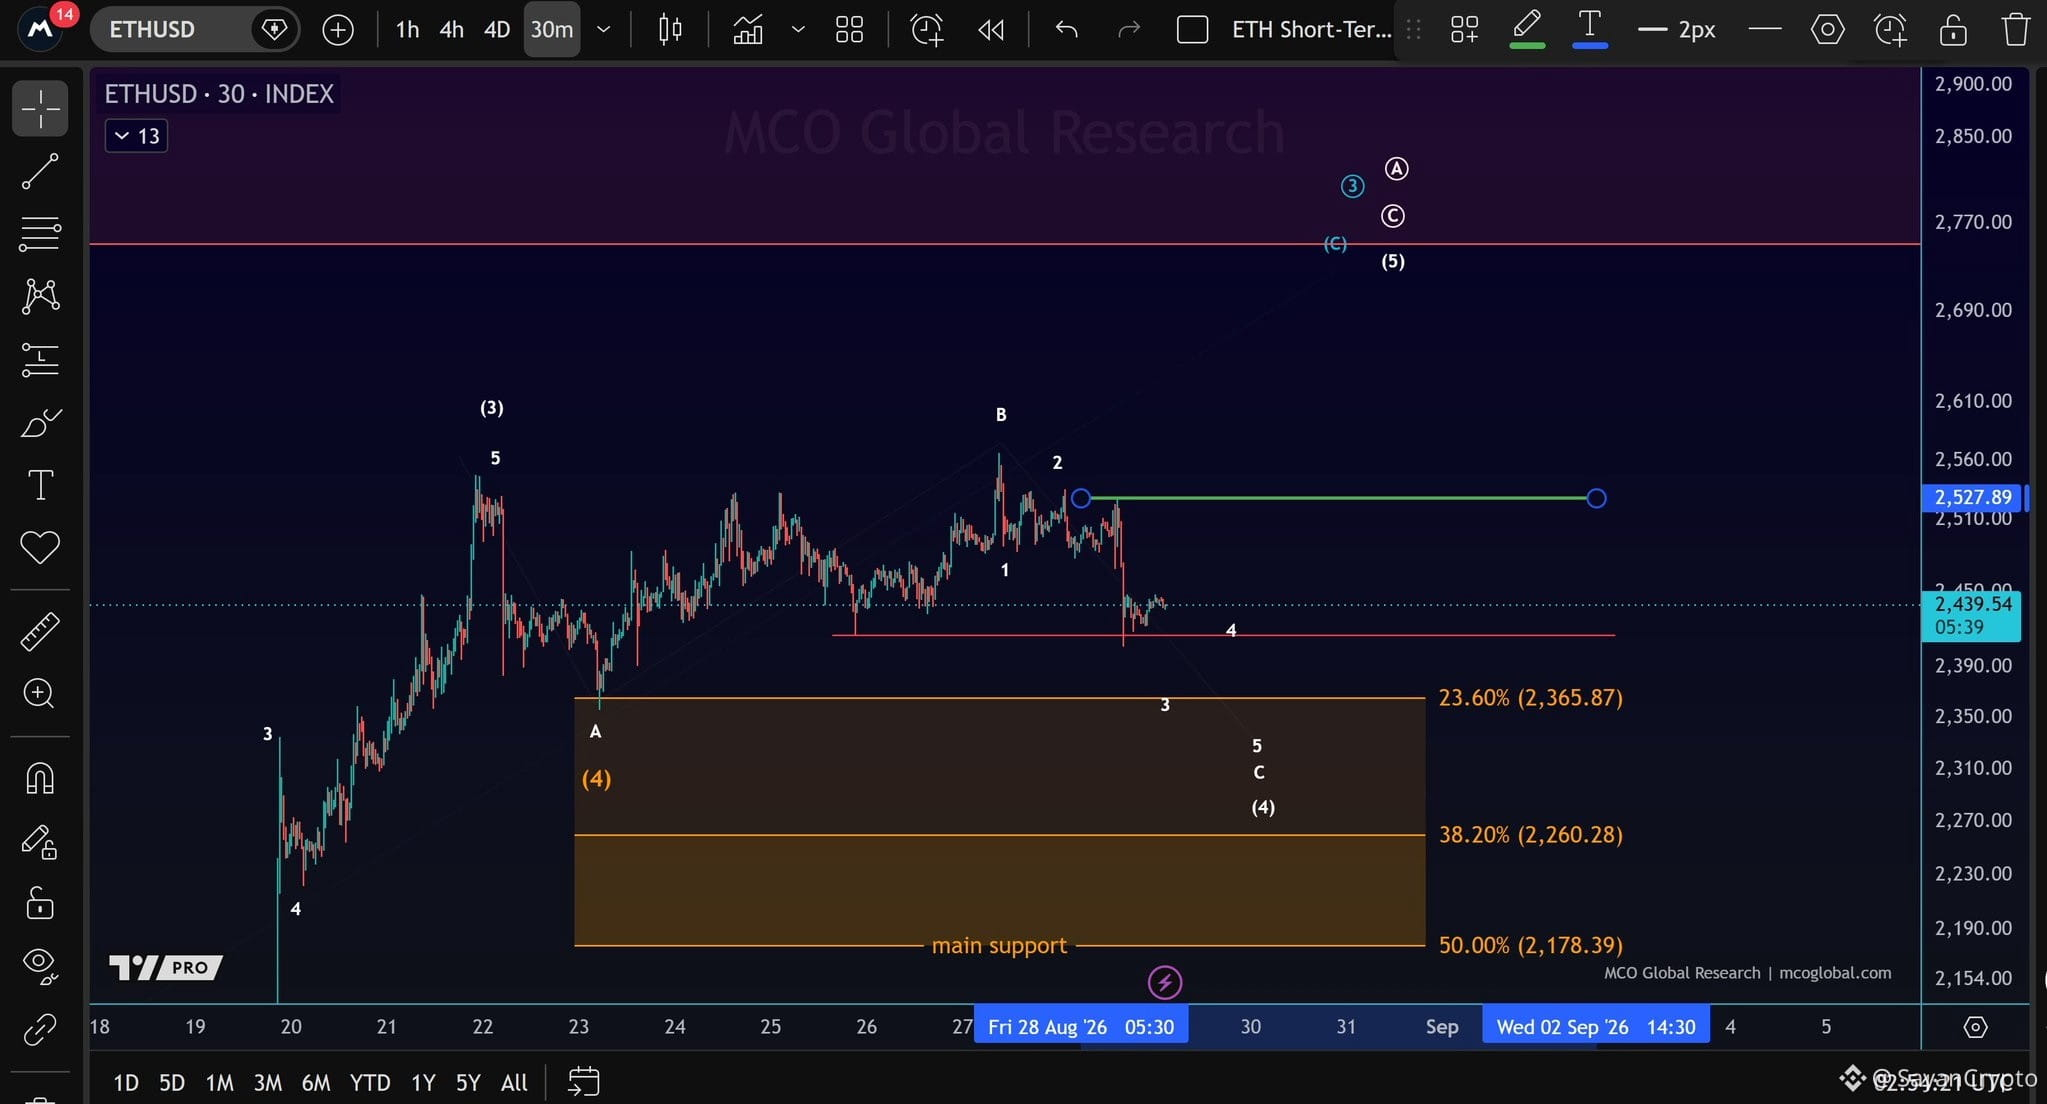Viewport: 2047px width, 1104px height.
Task: Choose the line style option
Action: pyautogui.click(x=1765, y=30)
